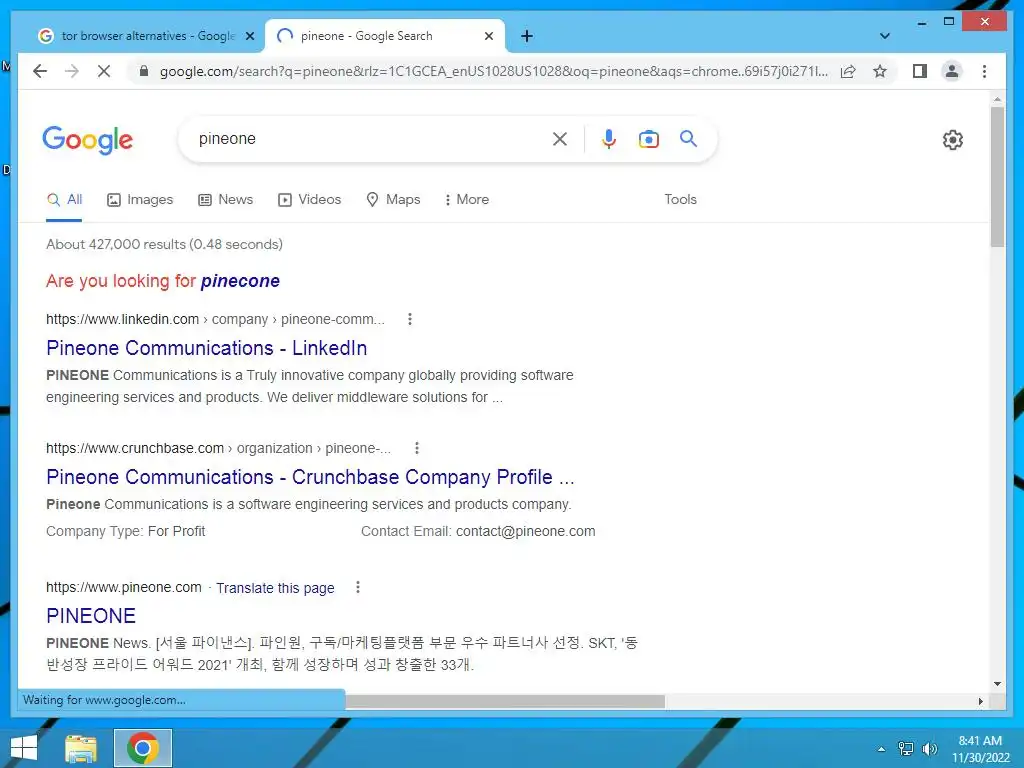Open options for pineone.com result
This screenshot has height=768, width=1024.
click(x=357, y=587)
